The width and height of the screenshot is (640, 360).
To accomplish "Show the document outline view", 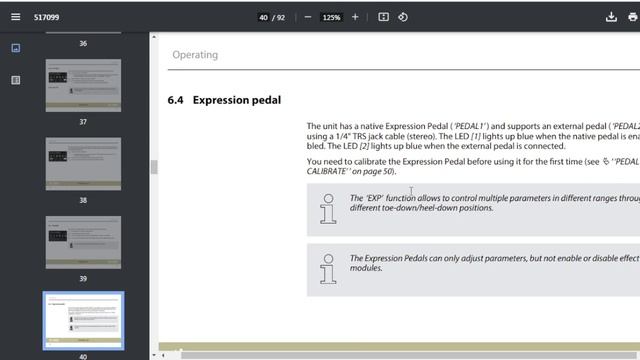I will click(16, 80).
